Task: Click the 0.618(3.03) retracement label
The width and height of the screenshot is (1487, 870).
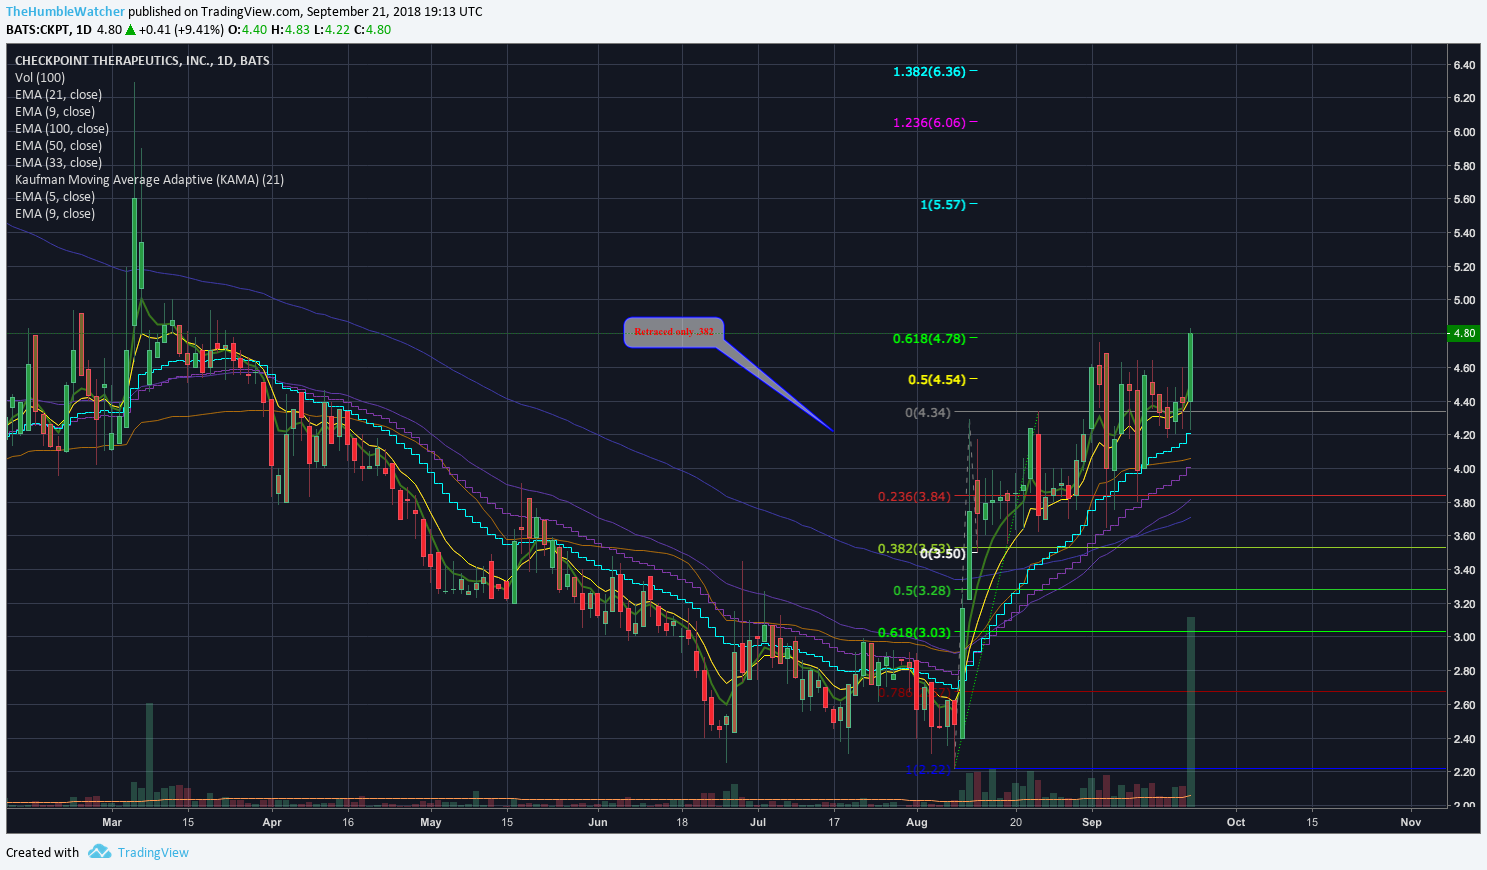Action: (915, 633)
